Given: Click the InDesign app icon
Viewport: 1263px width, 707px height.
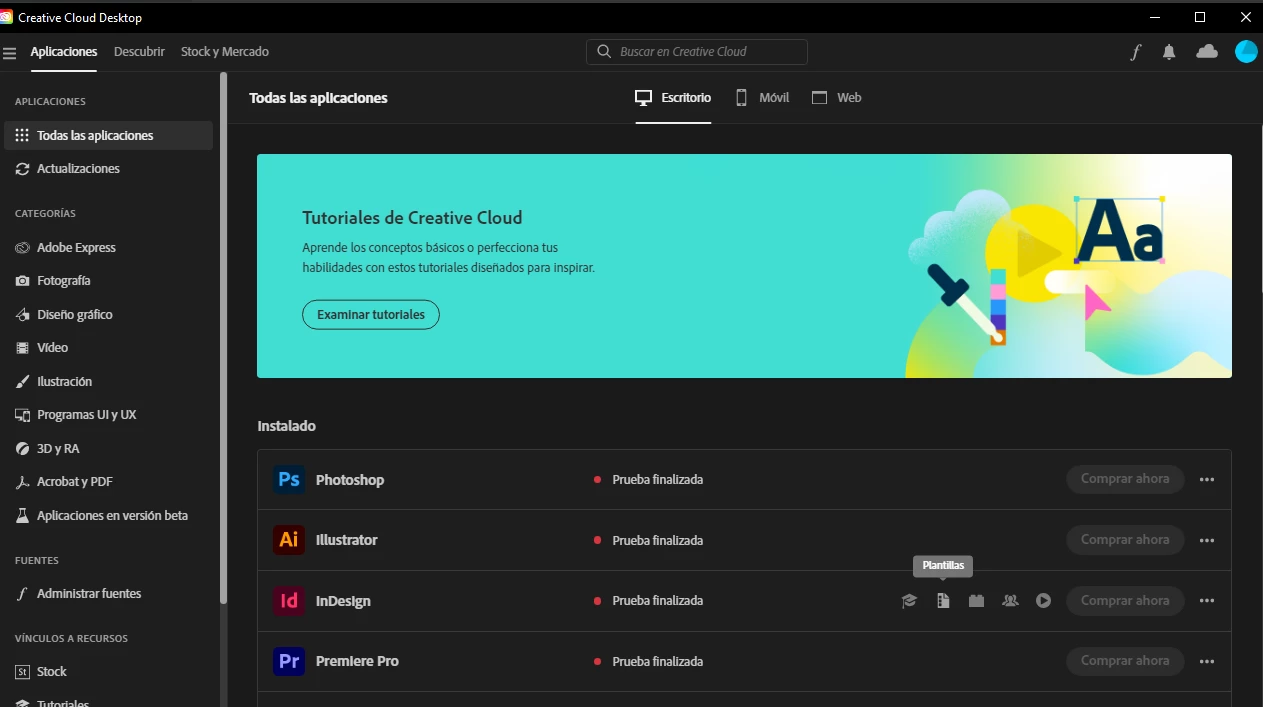Looking at the screenshot, I should (289, 601).
